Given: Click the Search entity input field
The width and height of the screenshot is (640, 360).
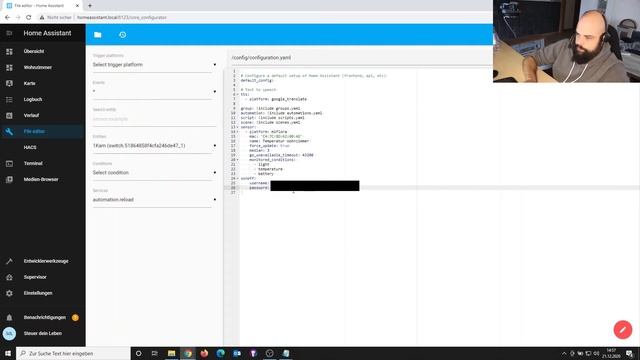Looking at the screenshot, I should [154, 119].
